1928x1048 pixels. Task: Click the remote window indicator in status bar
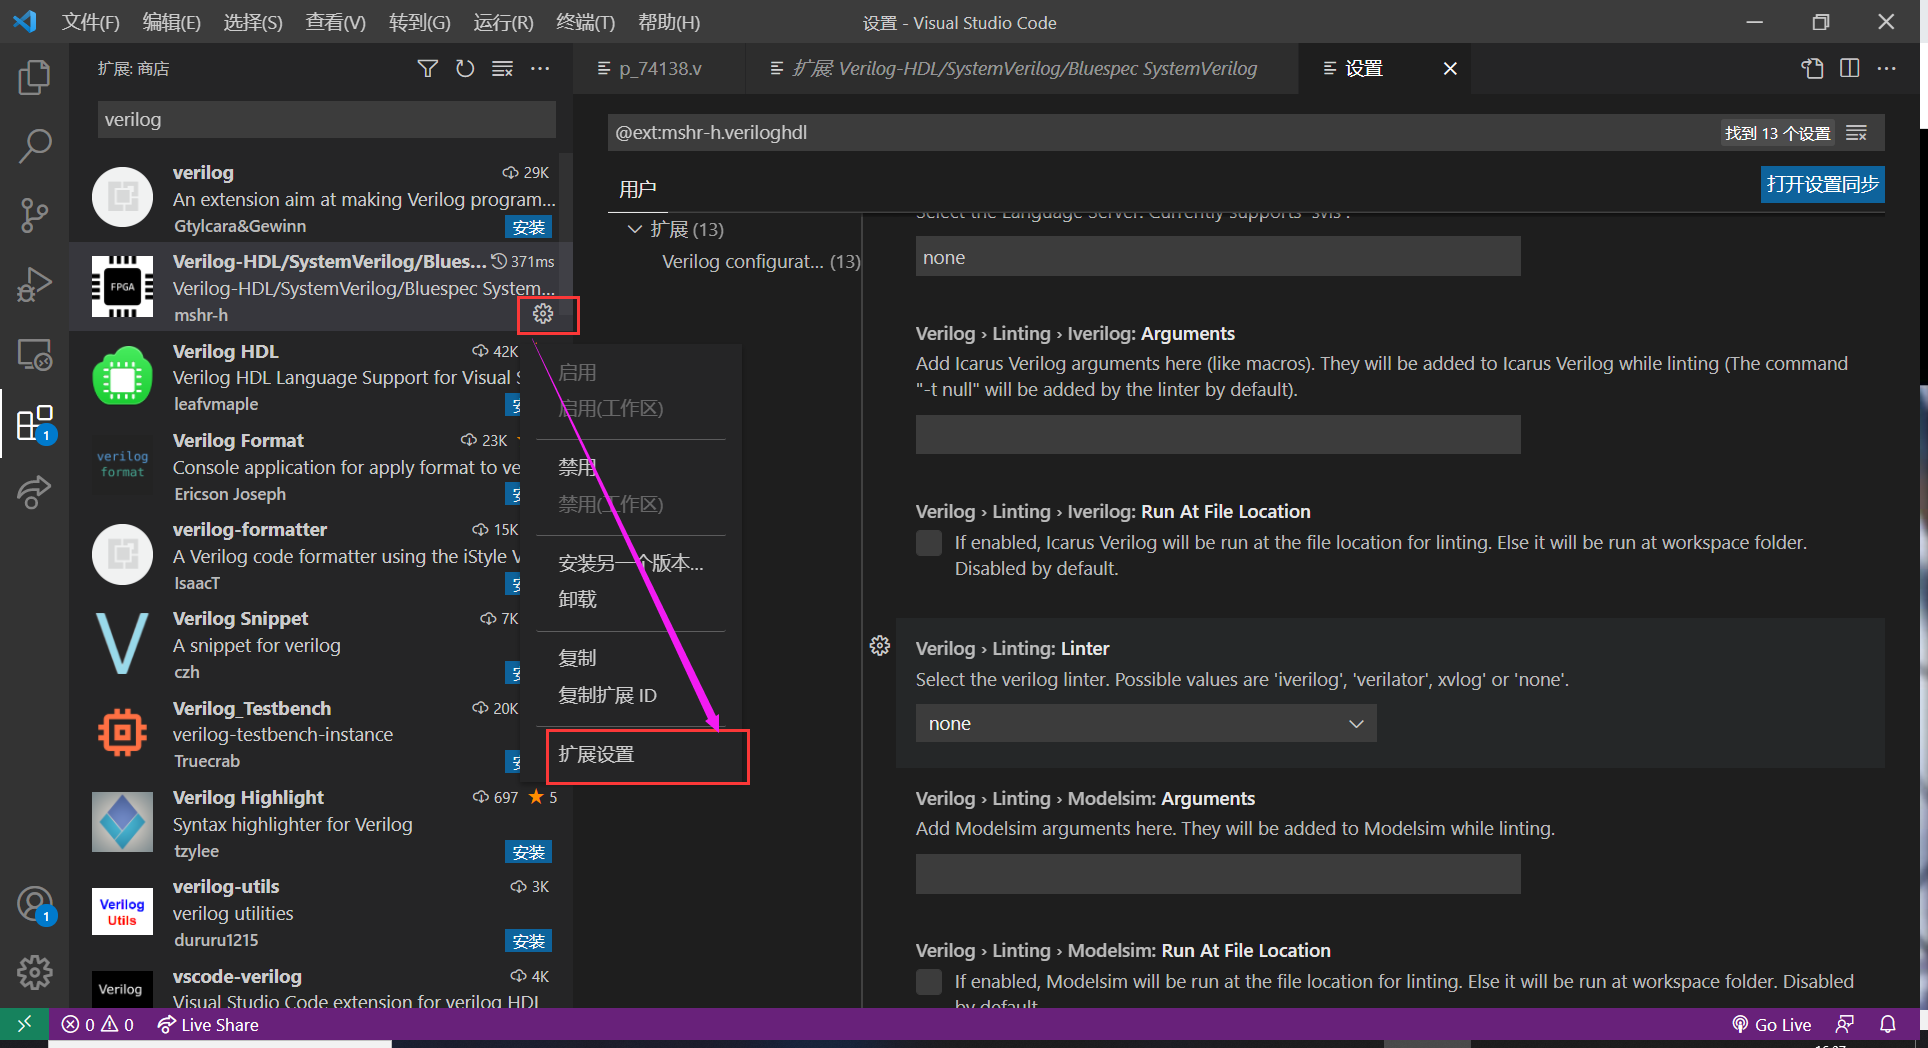pyautogui.click(x=24, y=1024)
